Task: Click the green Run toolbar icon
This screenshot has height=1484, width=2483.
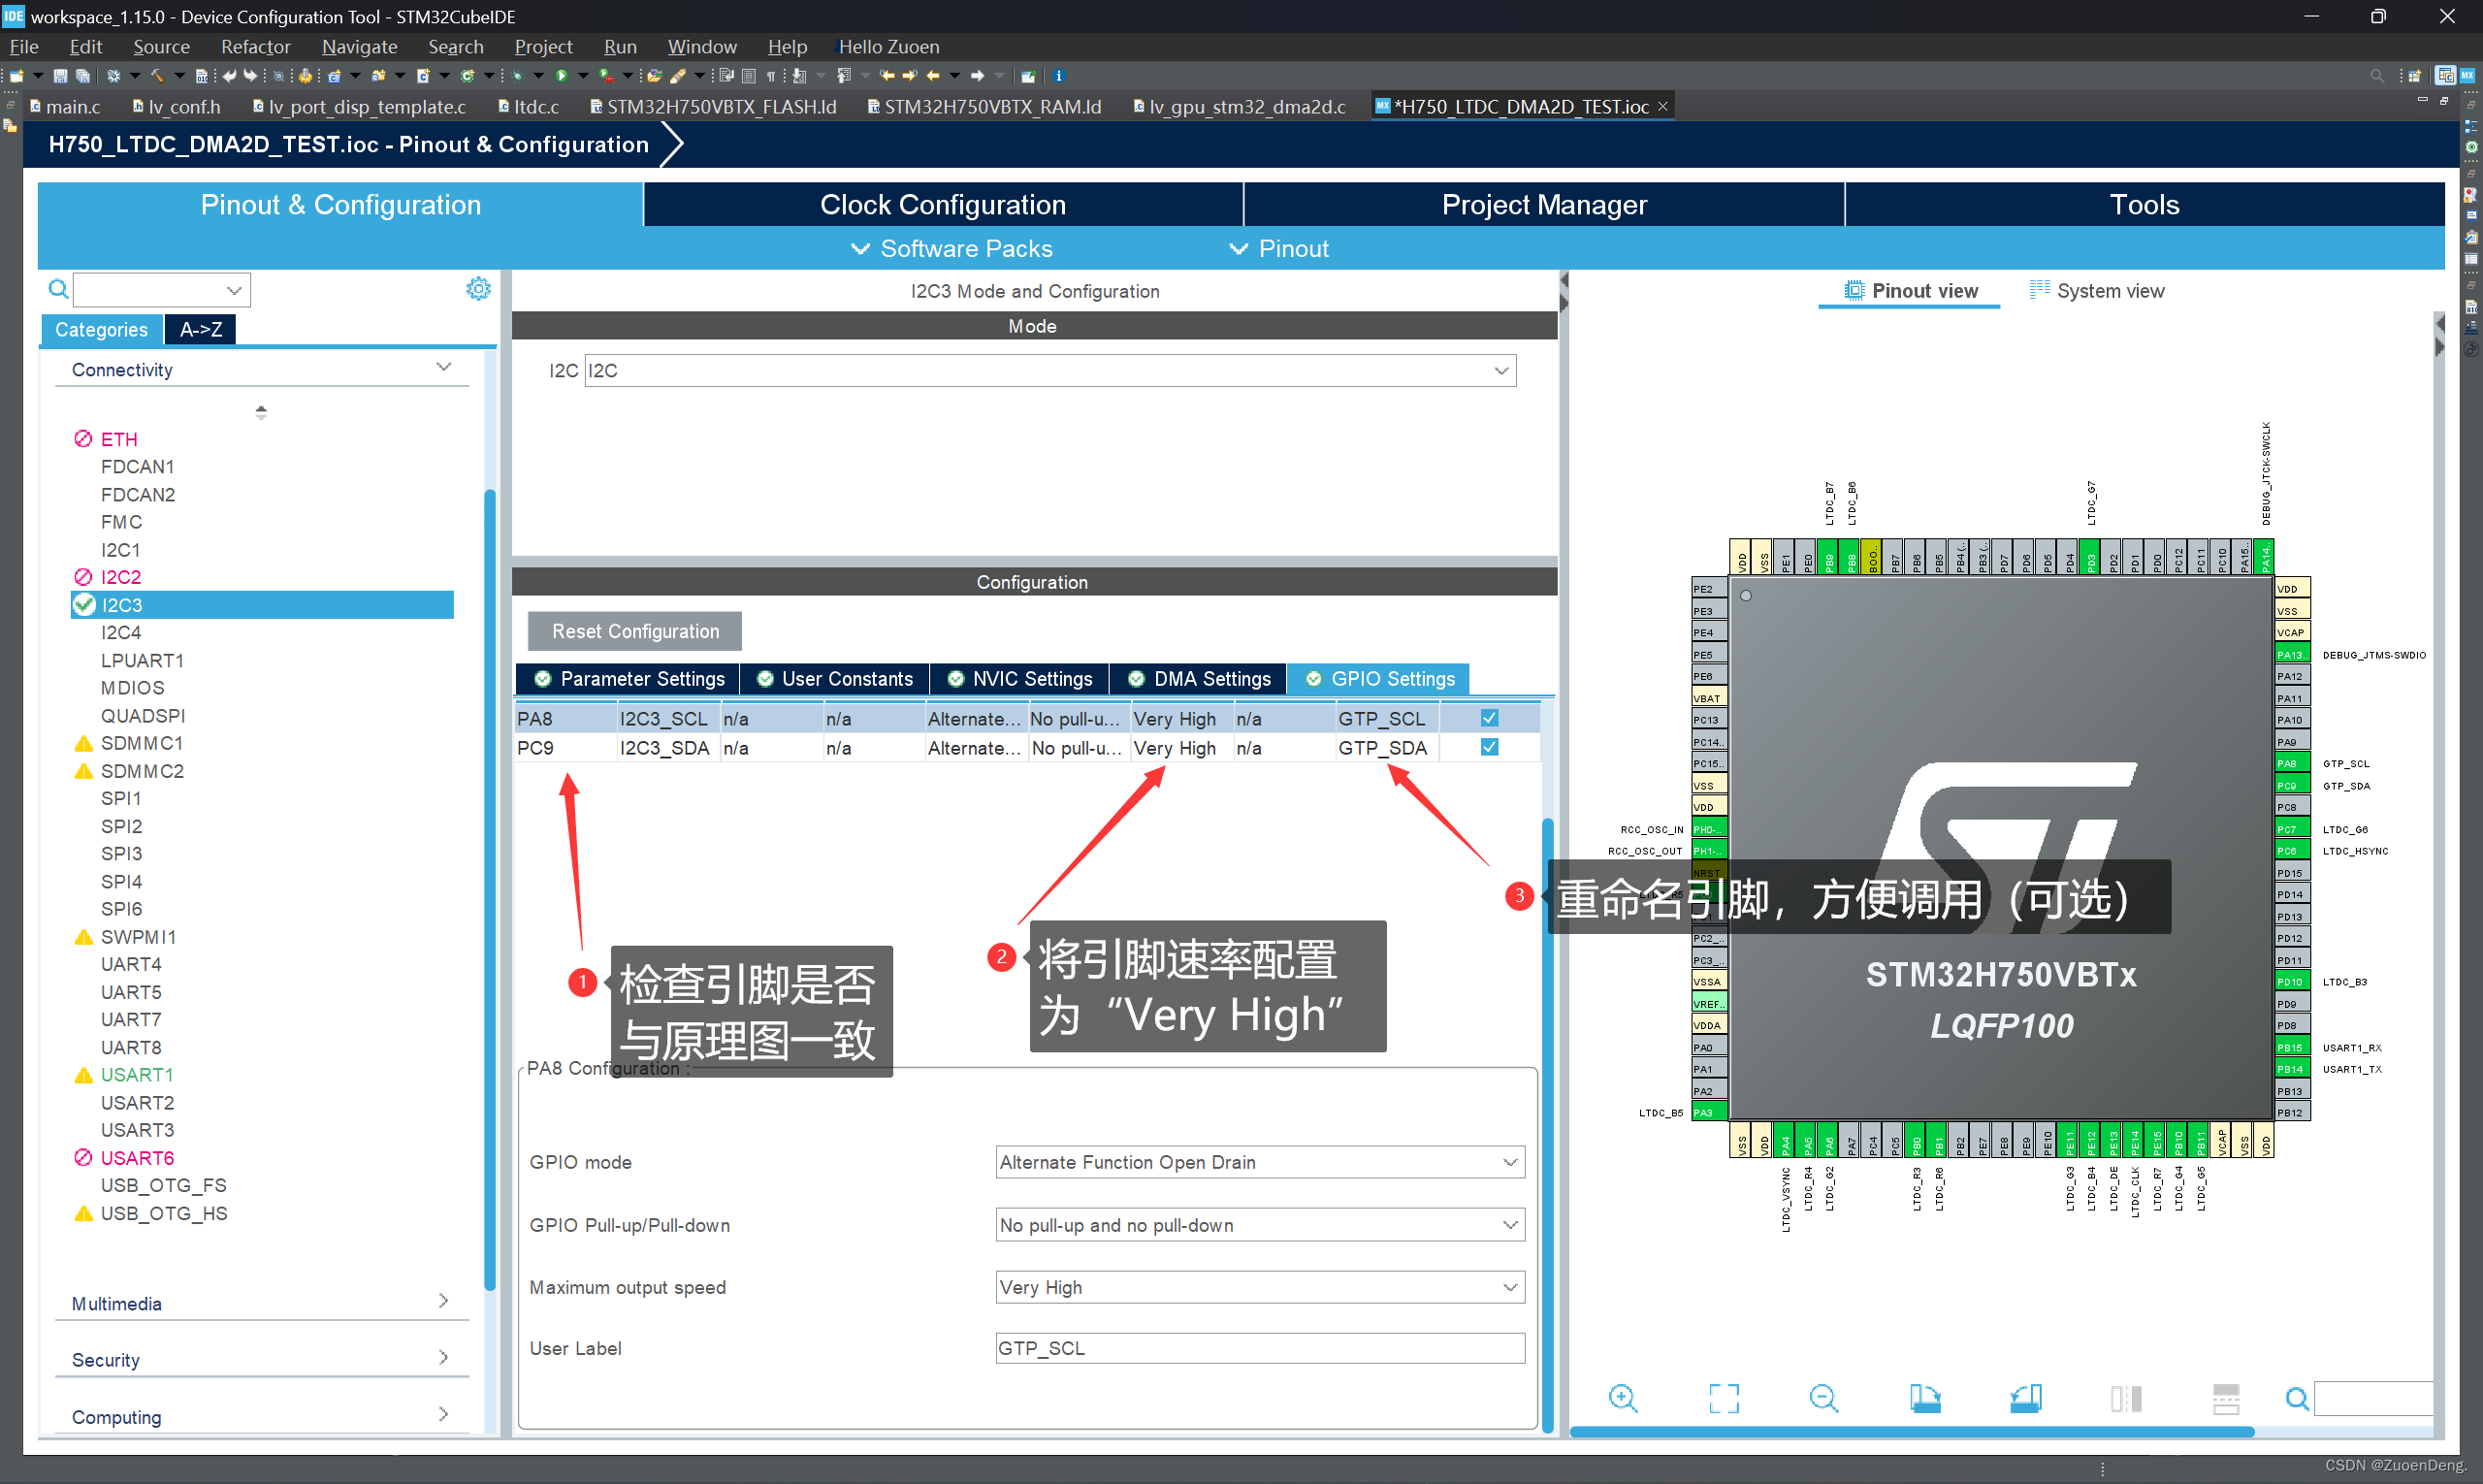Action: [x=562, y=76]
